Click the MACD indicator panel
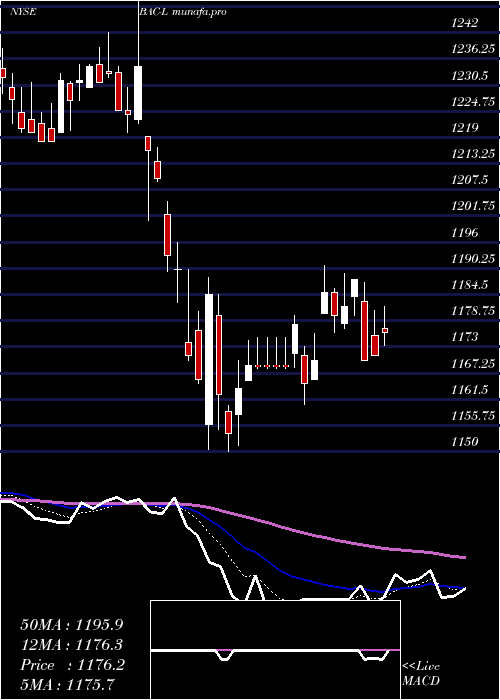 pos(275,650)
